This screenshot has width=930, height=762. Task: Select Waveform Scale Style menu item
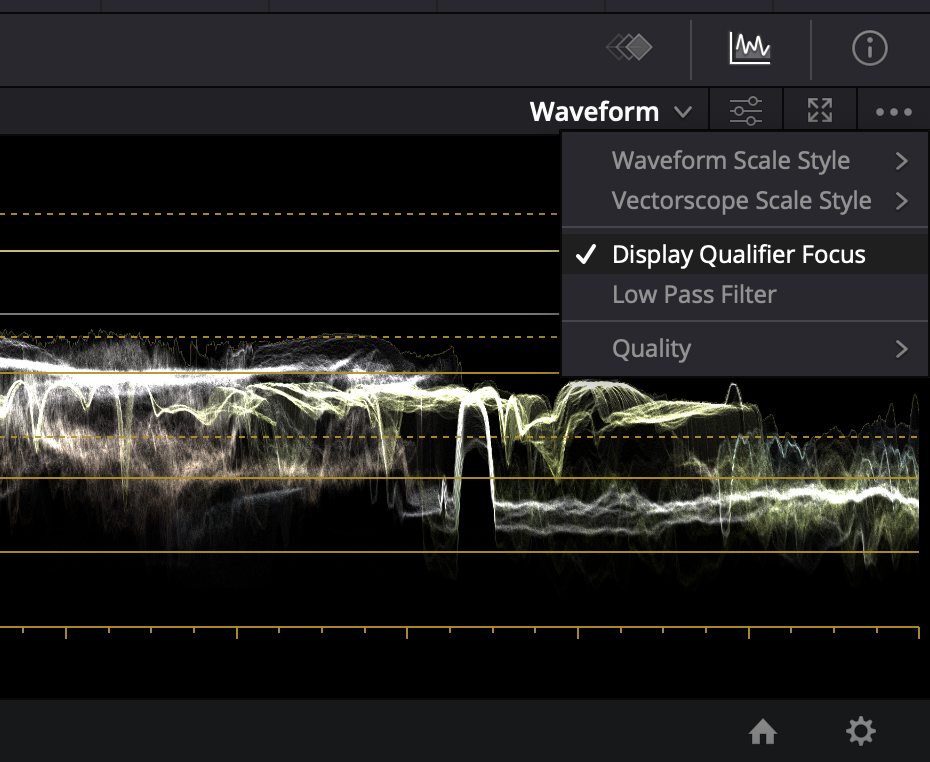731,161
